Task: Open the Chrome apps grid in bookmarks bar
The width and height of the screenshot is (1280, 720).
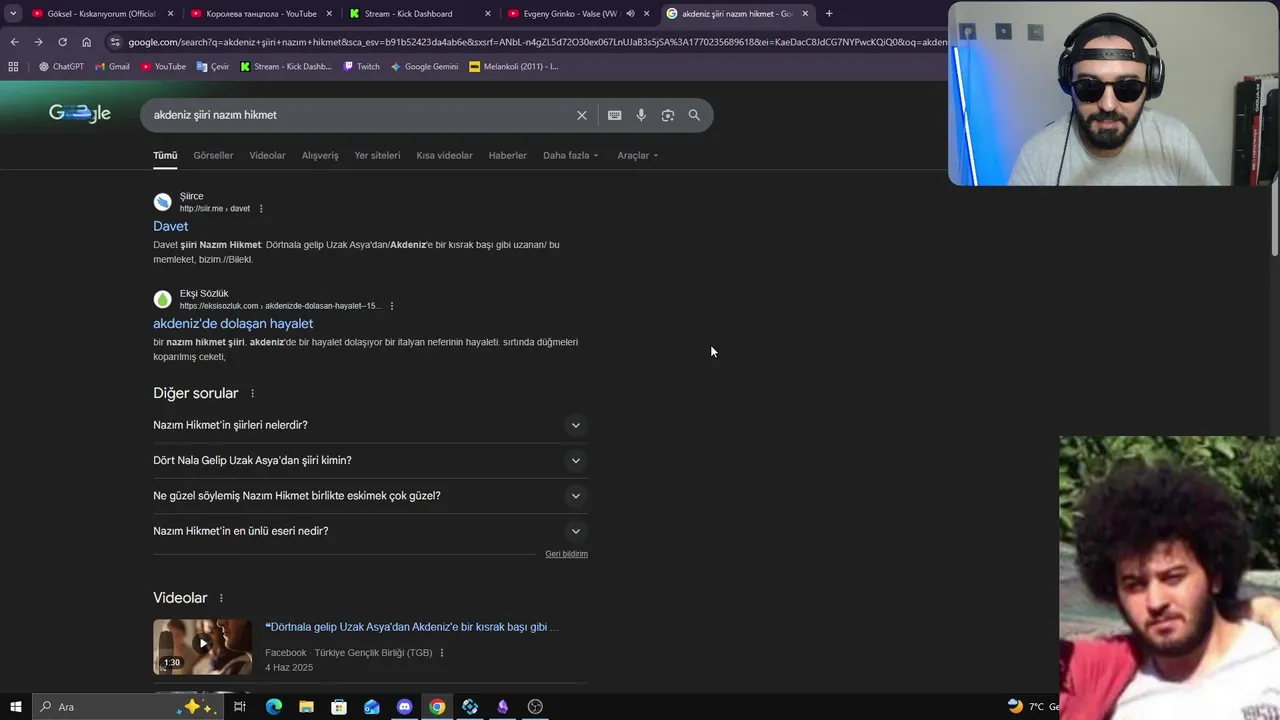Action: (x=13, y=67)
